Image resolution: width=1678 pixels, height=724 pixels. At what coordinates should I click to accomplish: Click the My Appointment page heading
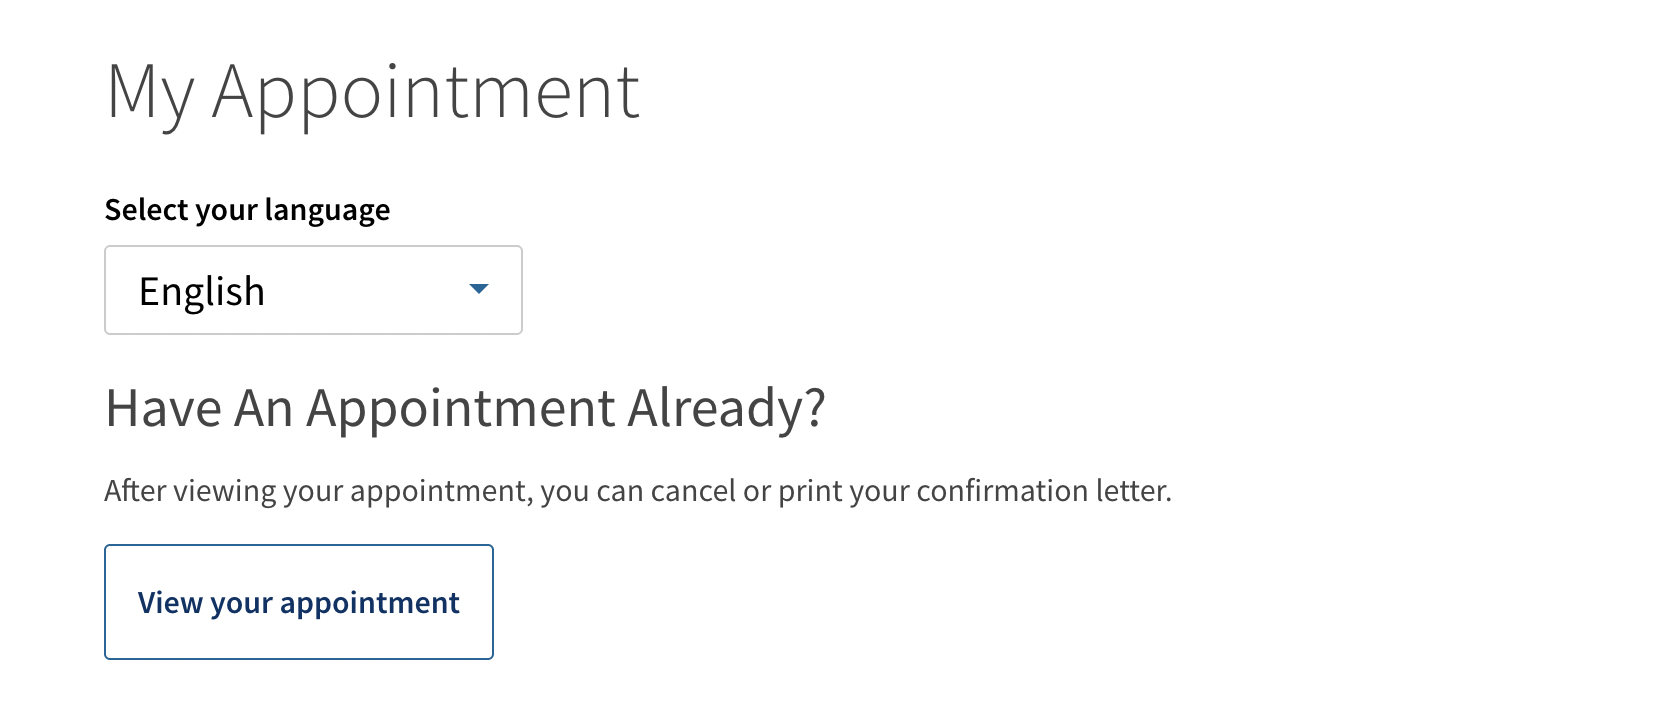coord(372,93)
